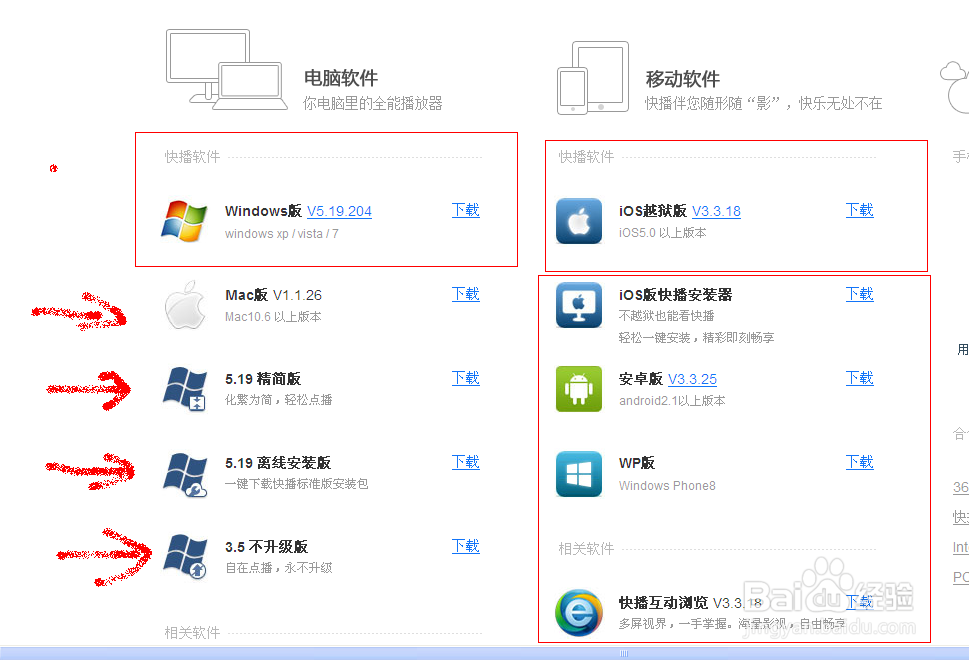Click the horizontal scrollbar at the bottom
The width and height of the screenshot is (969, 660).
[x=484, y=653]
